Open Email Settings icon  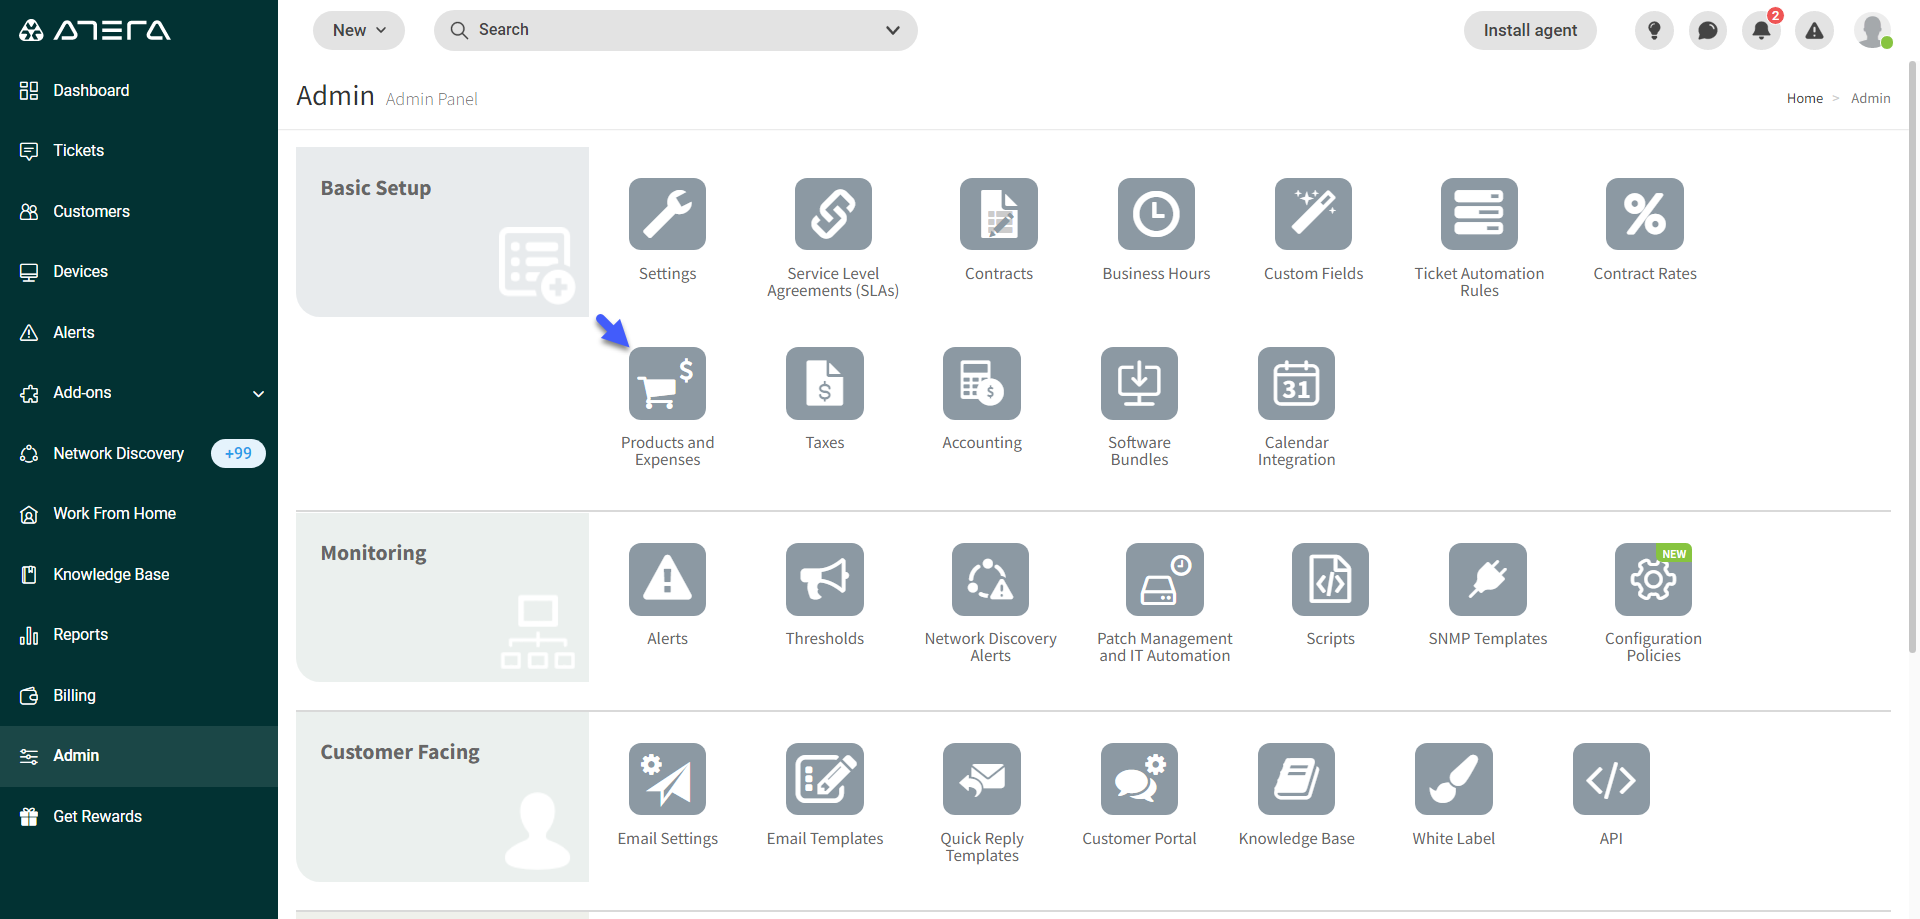[x=667, y=779]
